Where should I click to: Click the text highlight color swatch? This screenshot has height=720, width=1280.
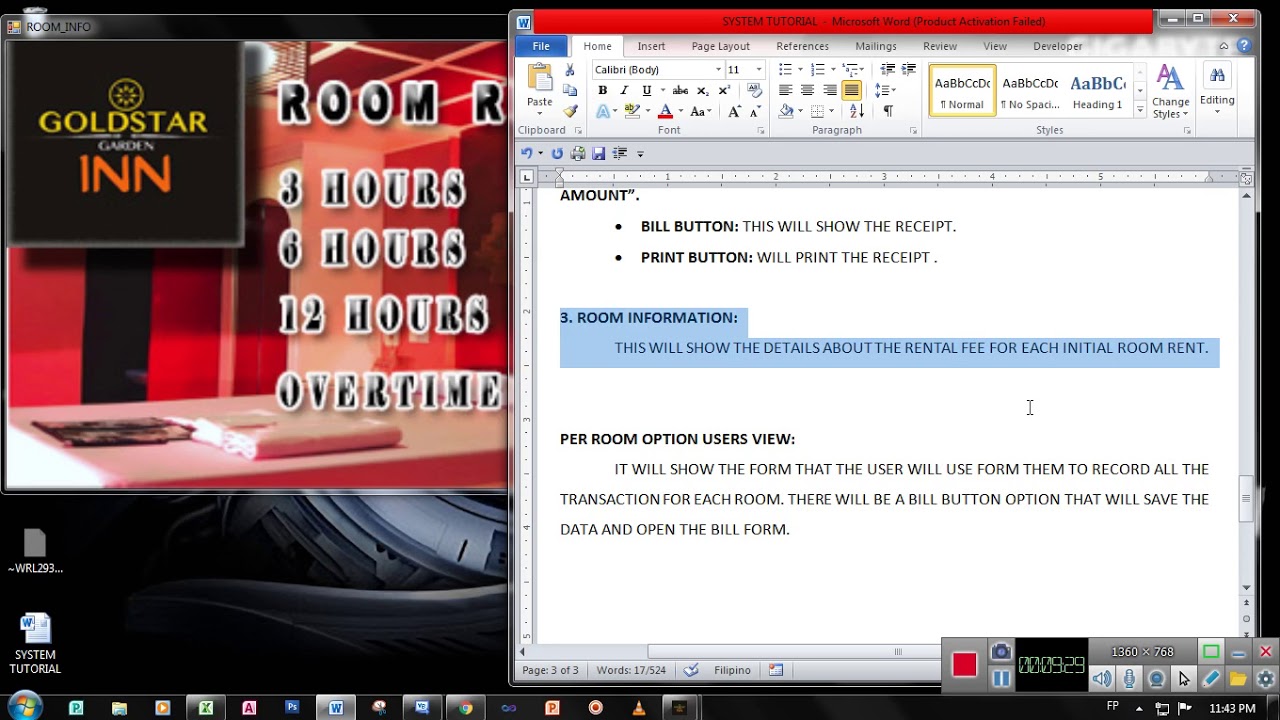tap(631, 111)
